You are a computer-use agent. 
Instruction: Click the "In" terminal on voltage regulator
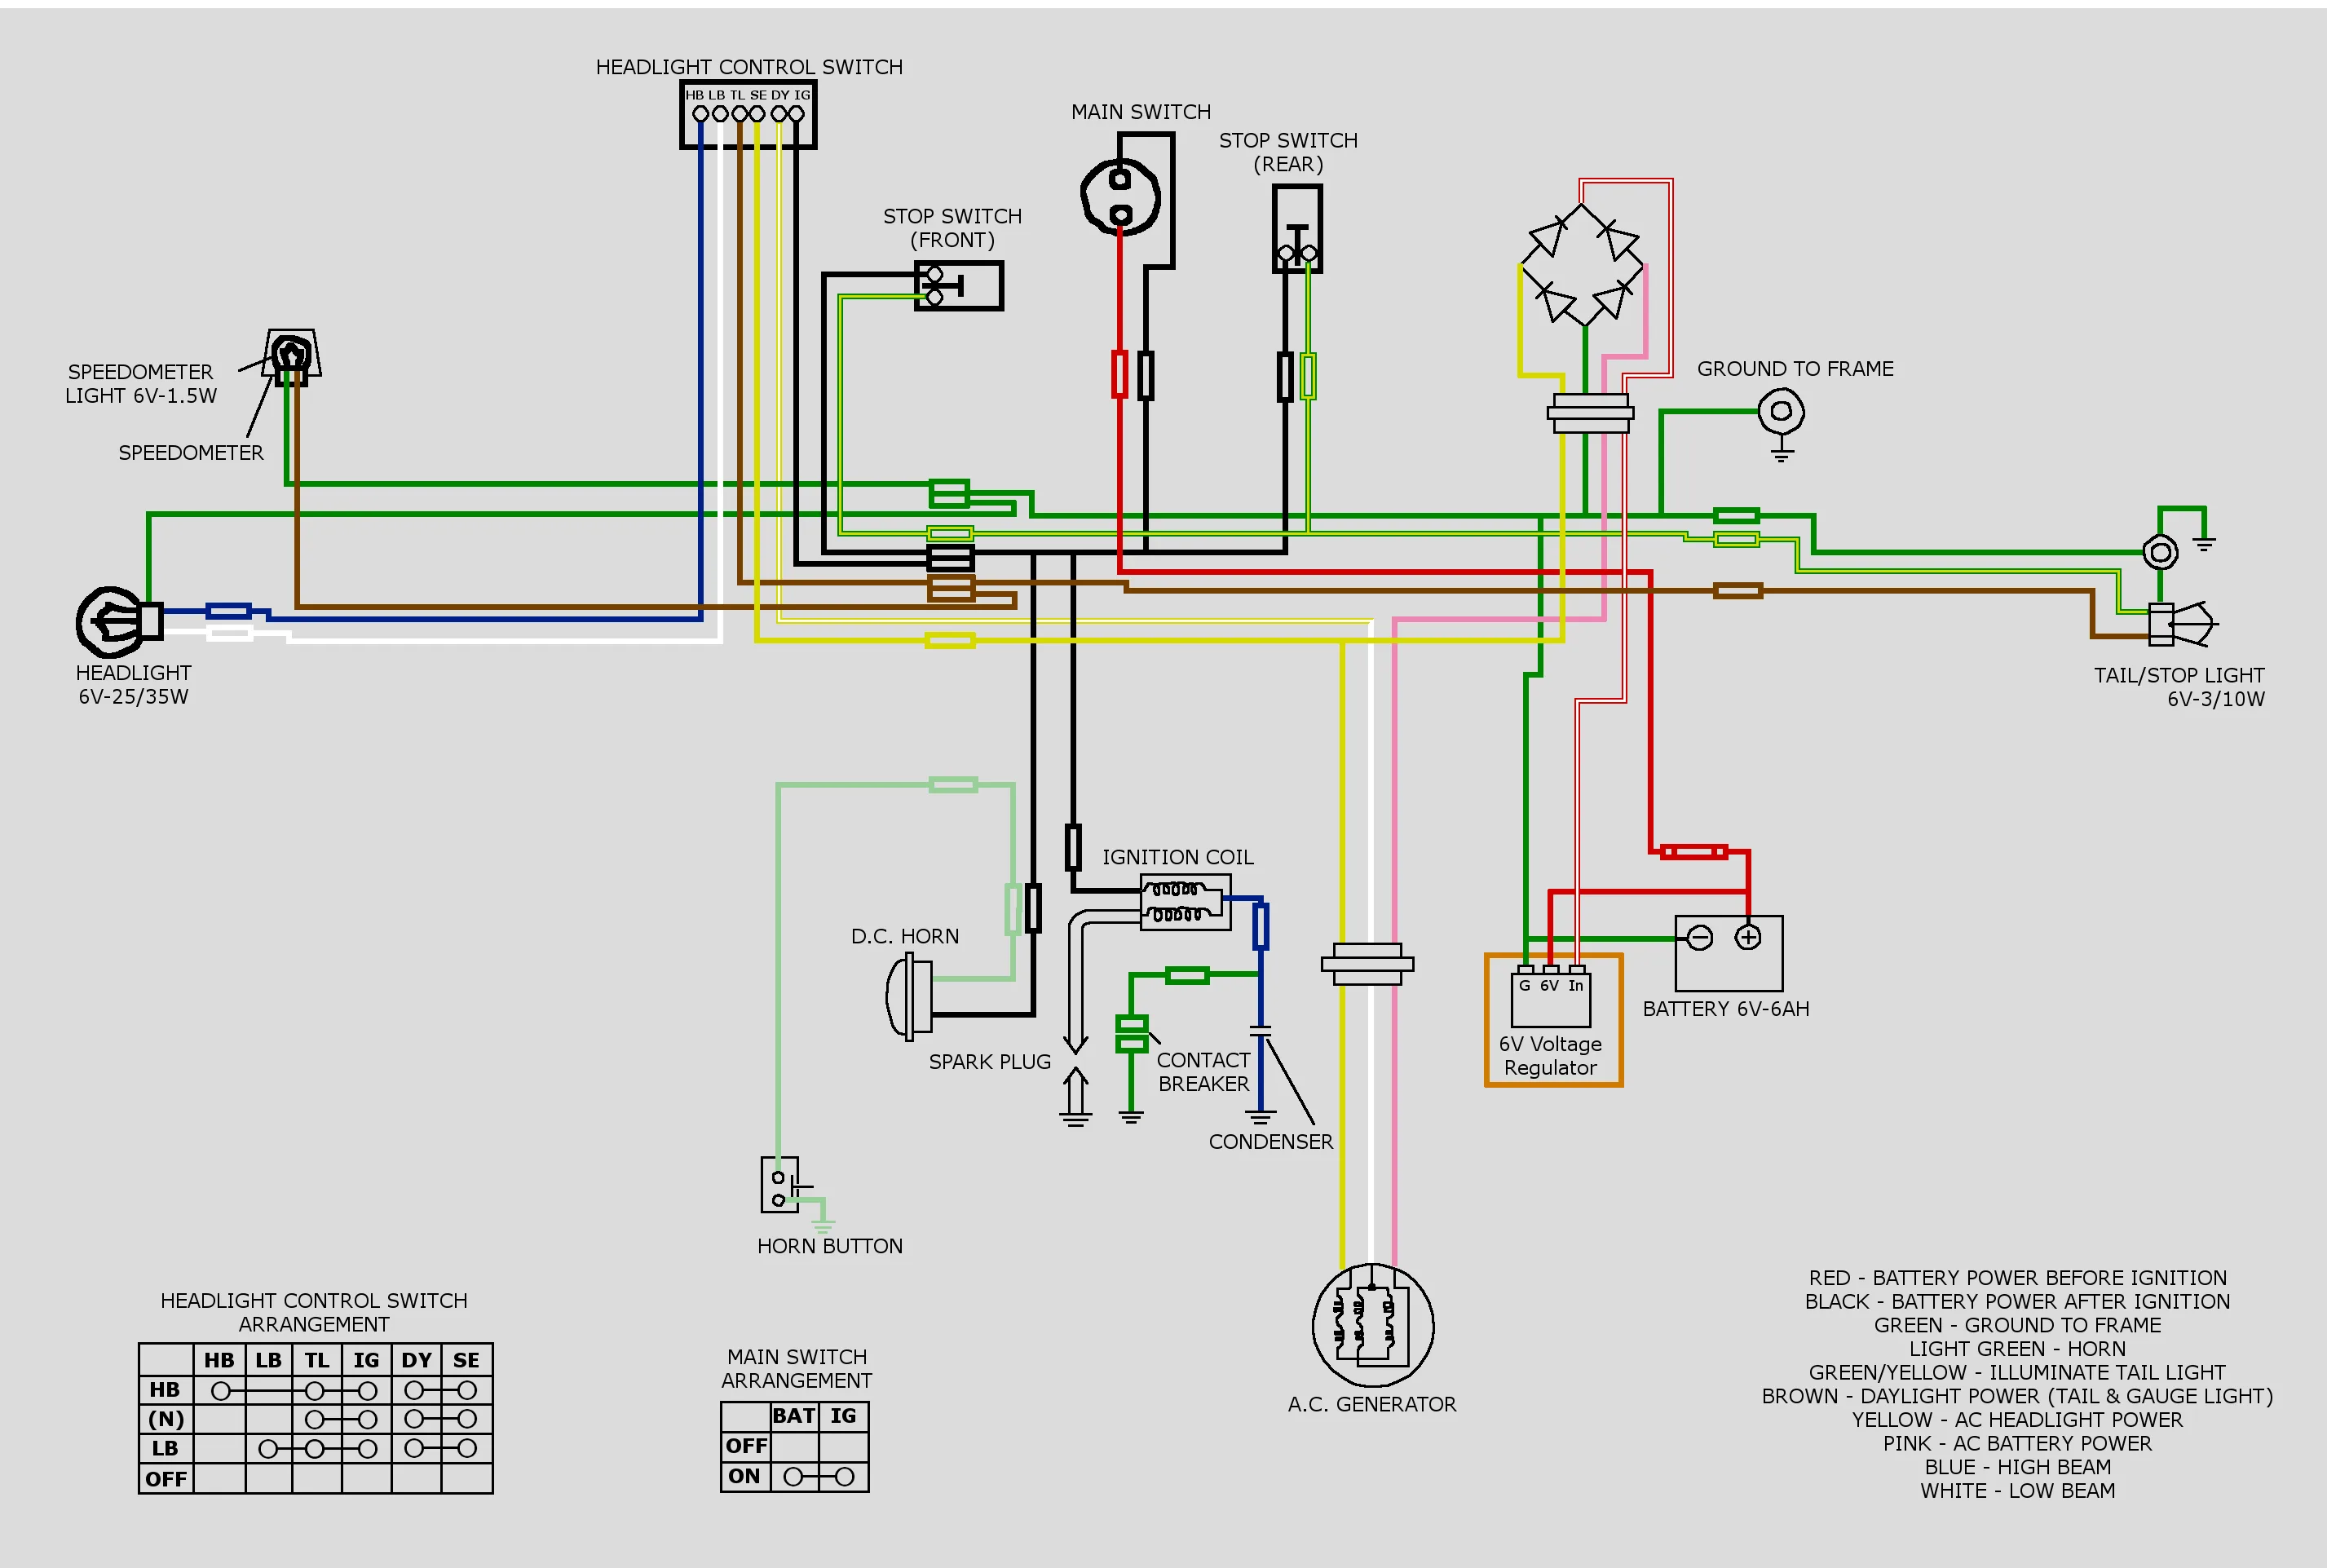coord(1576,985)
